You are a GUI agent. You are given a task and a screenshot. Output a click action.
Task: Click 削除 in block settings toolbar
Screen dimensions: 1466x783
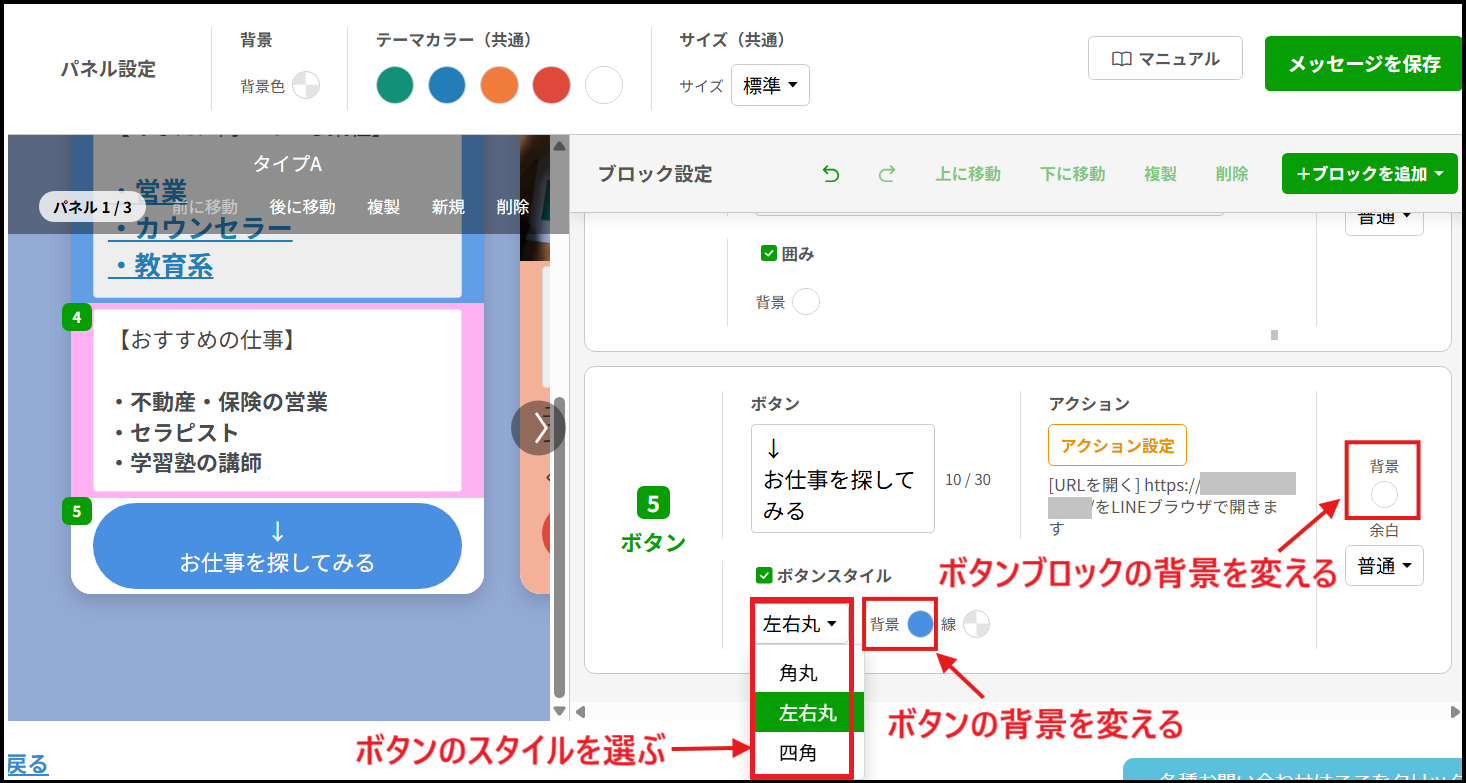[1232, 174]
